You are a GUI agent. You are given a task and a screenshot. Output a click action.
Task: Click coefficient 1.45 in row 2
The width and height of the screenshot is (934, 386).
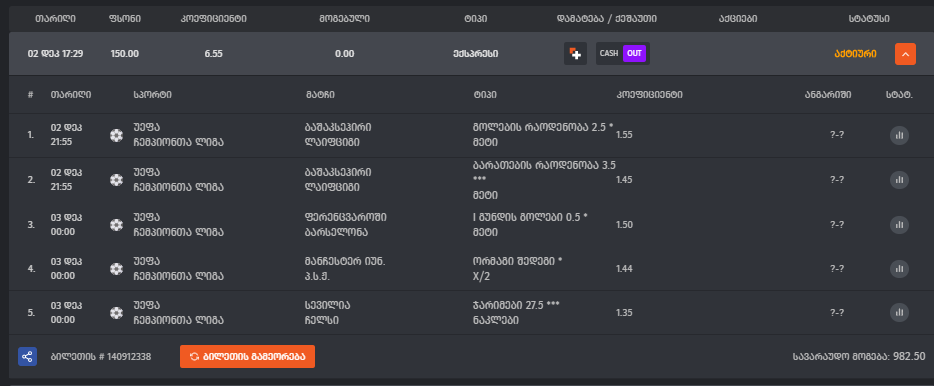point(624,180)
